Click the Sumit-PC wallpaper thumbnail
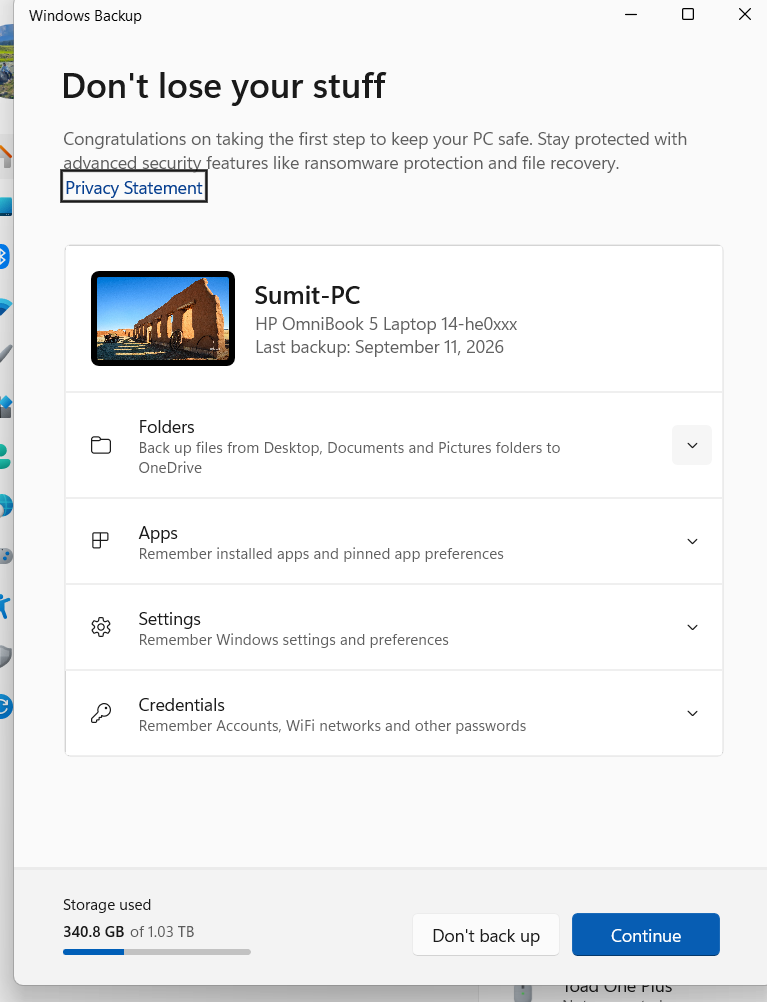 pyautogui.click(x=163, y=318)
